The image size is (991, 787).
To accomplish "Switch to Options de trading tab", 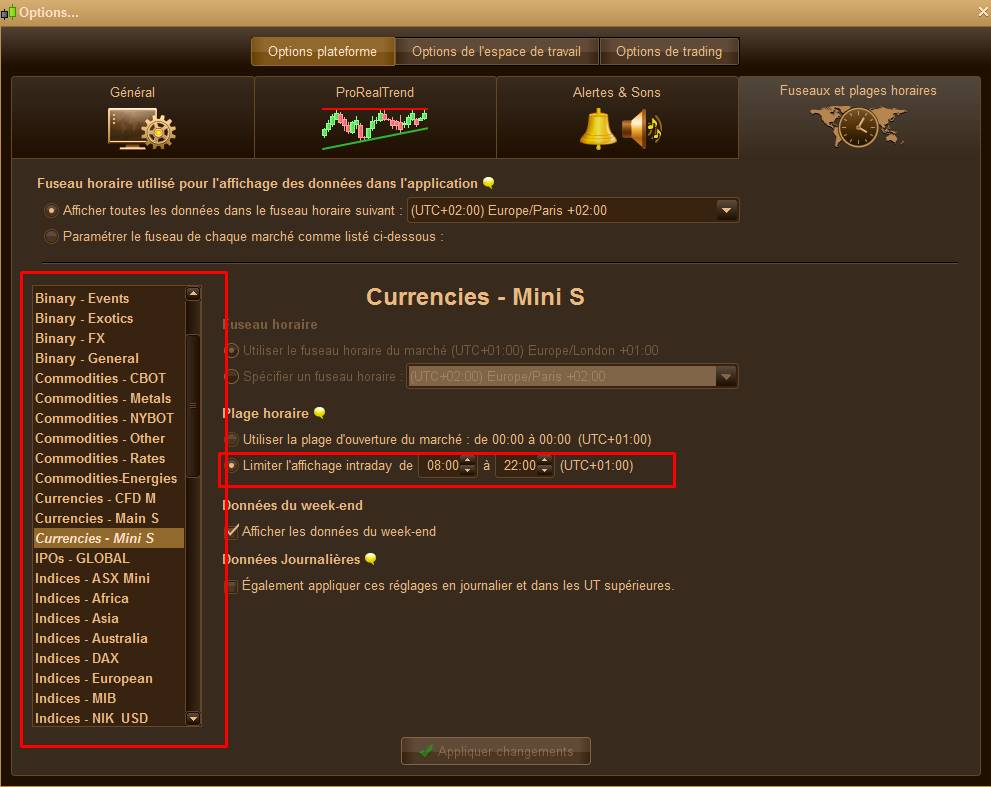I will tap(669, 51).
